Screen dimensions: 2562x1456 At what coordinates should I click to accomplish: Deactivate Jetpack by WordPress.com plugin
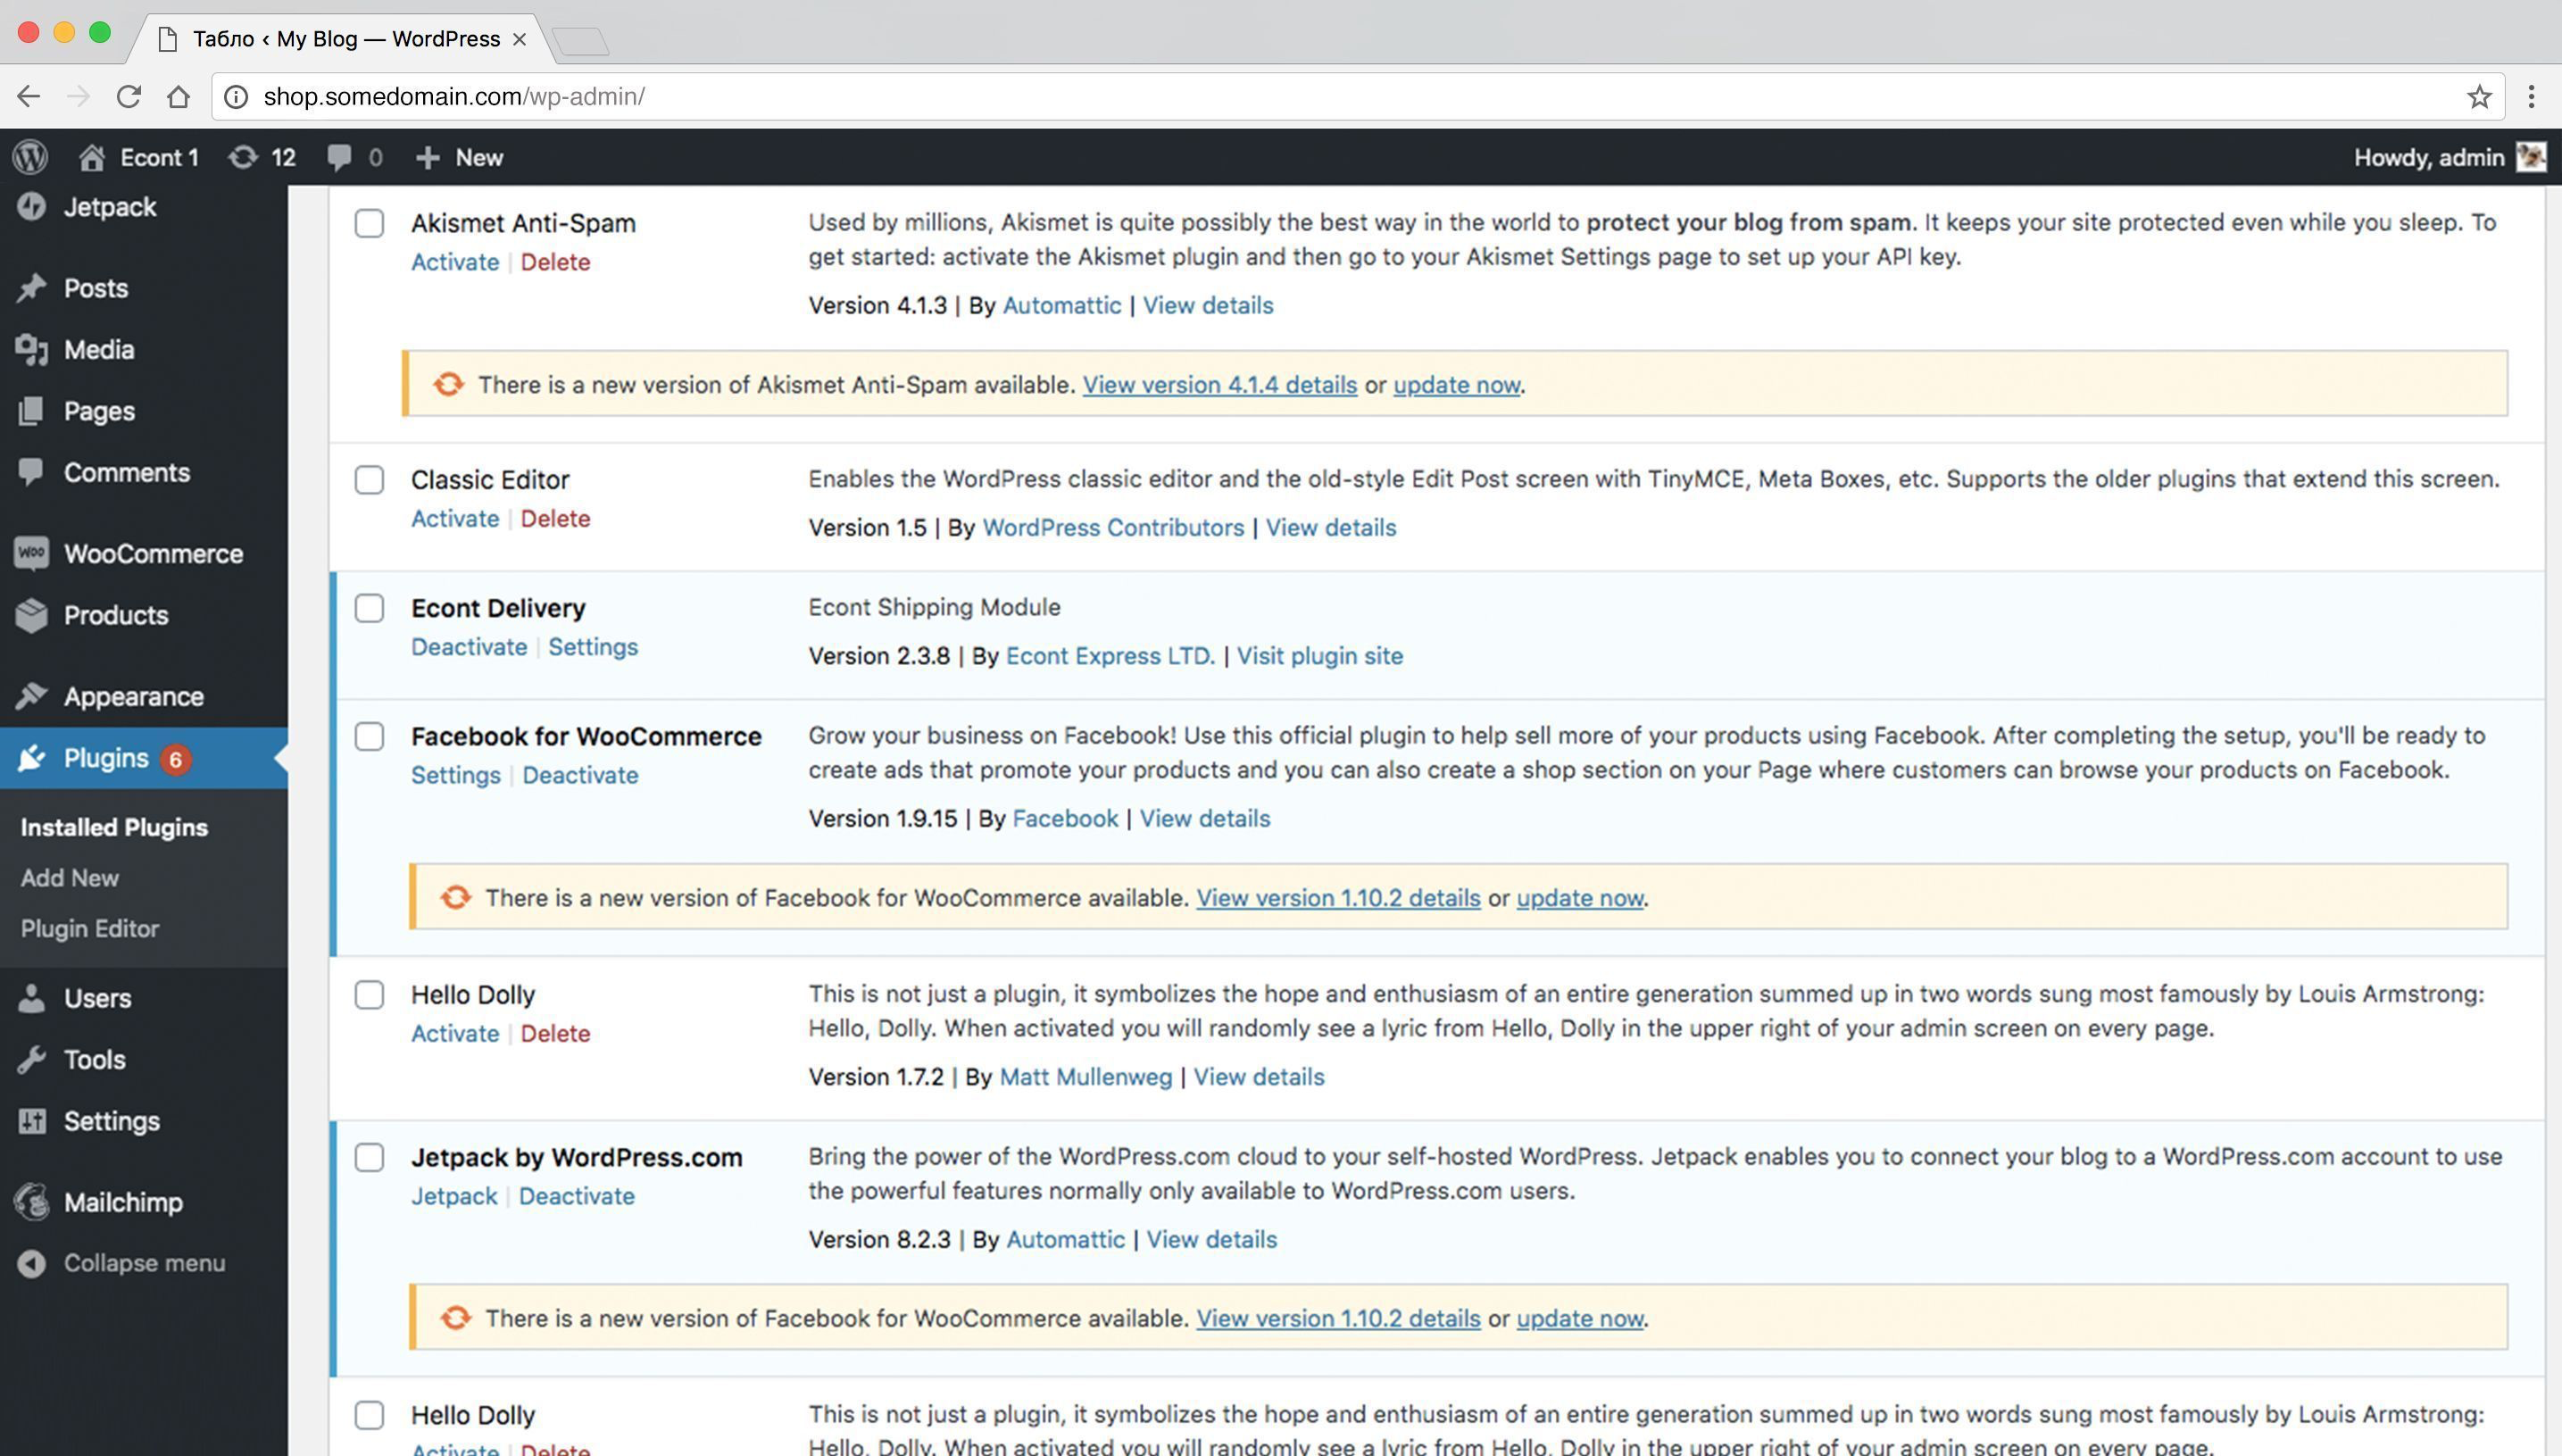point(576,1196)
